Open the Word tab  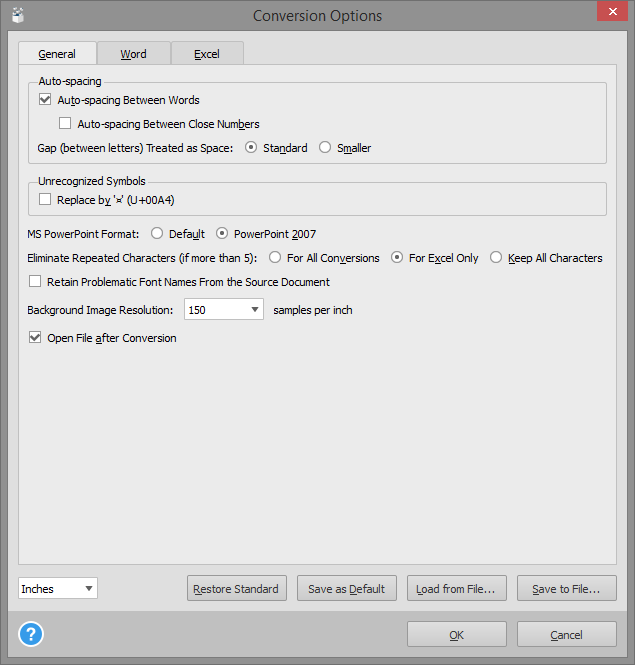coord(134,54)
